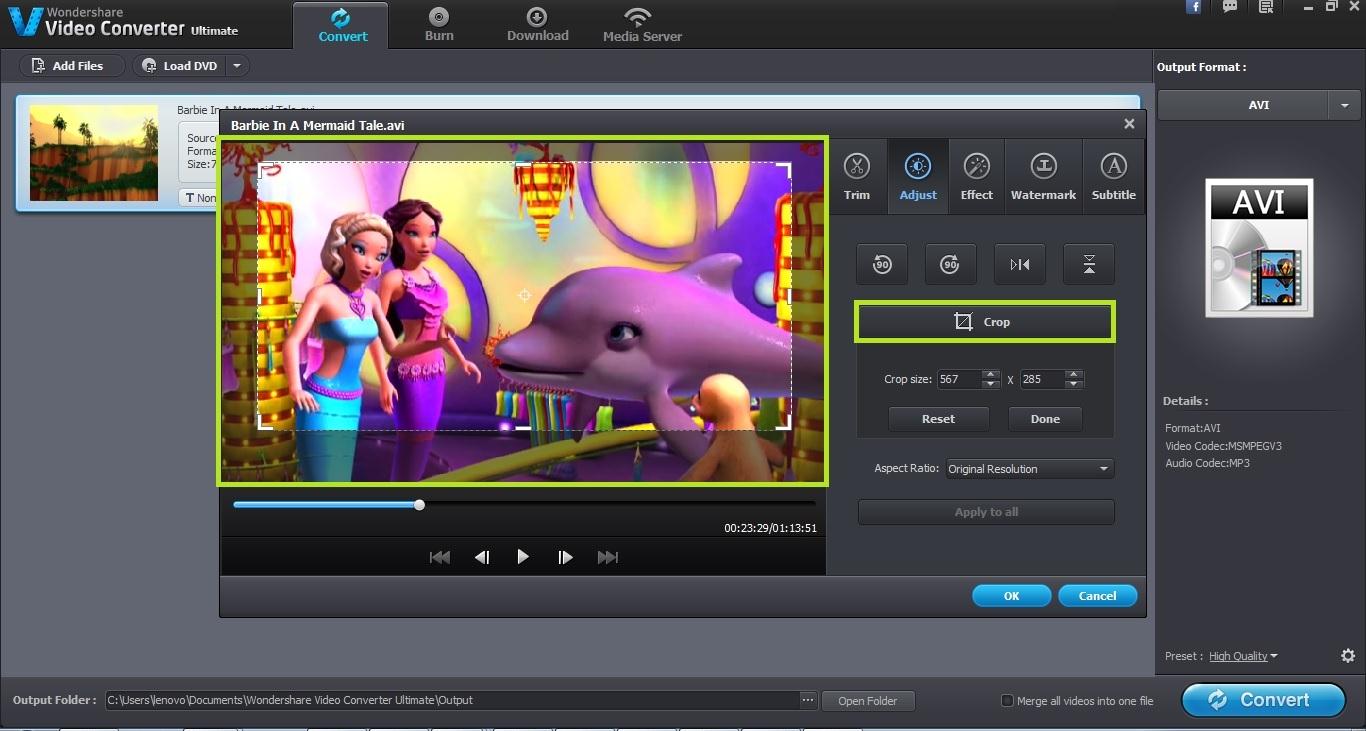Browse output folder with ellipsis button
This screenshot has height=731, width=1366.
pos(808,700)
